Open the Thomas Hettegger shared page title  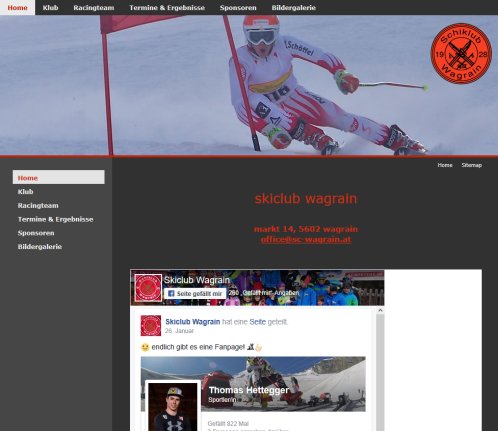(249, 390)
